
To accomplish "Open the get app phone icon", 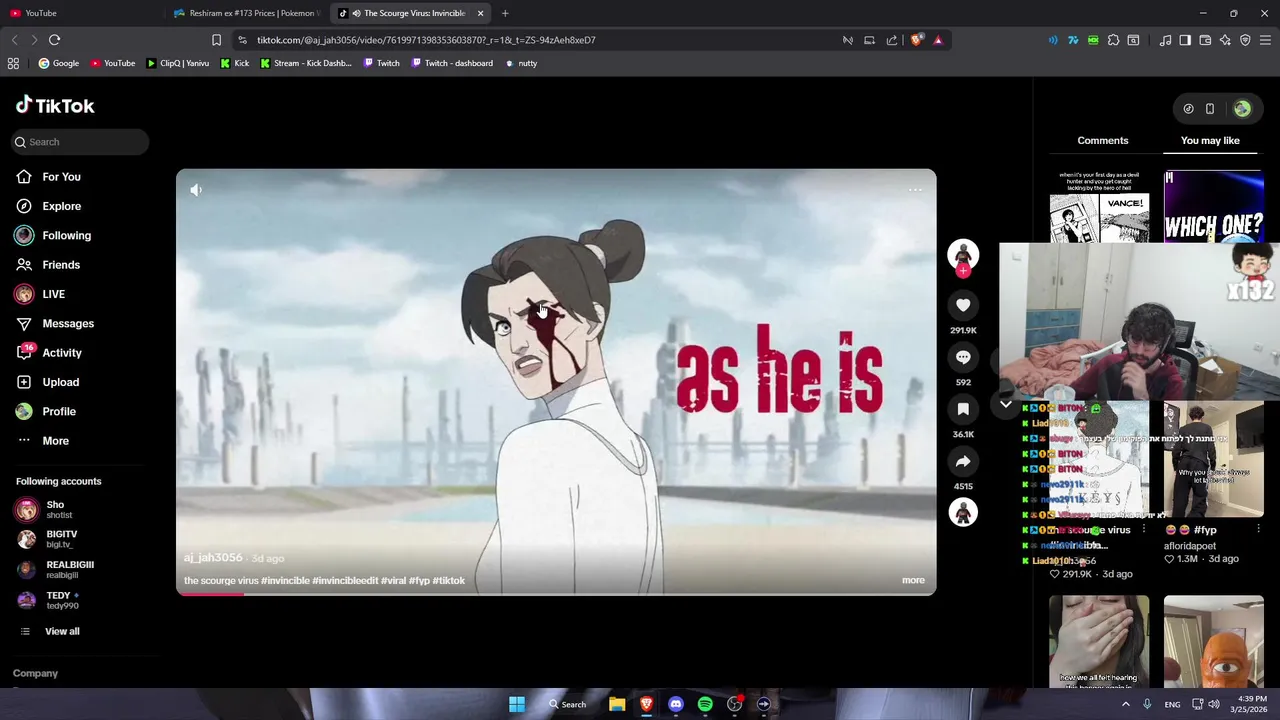I will [x=1210, y=109].
